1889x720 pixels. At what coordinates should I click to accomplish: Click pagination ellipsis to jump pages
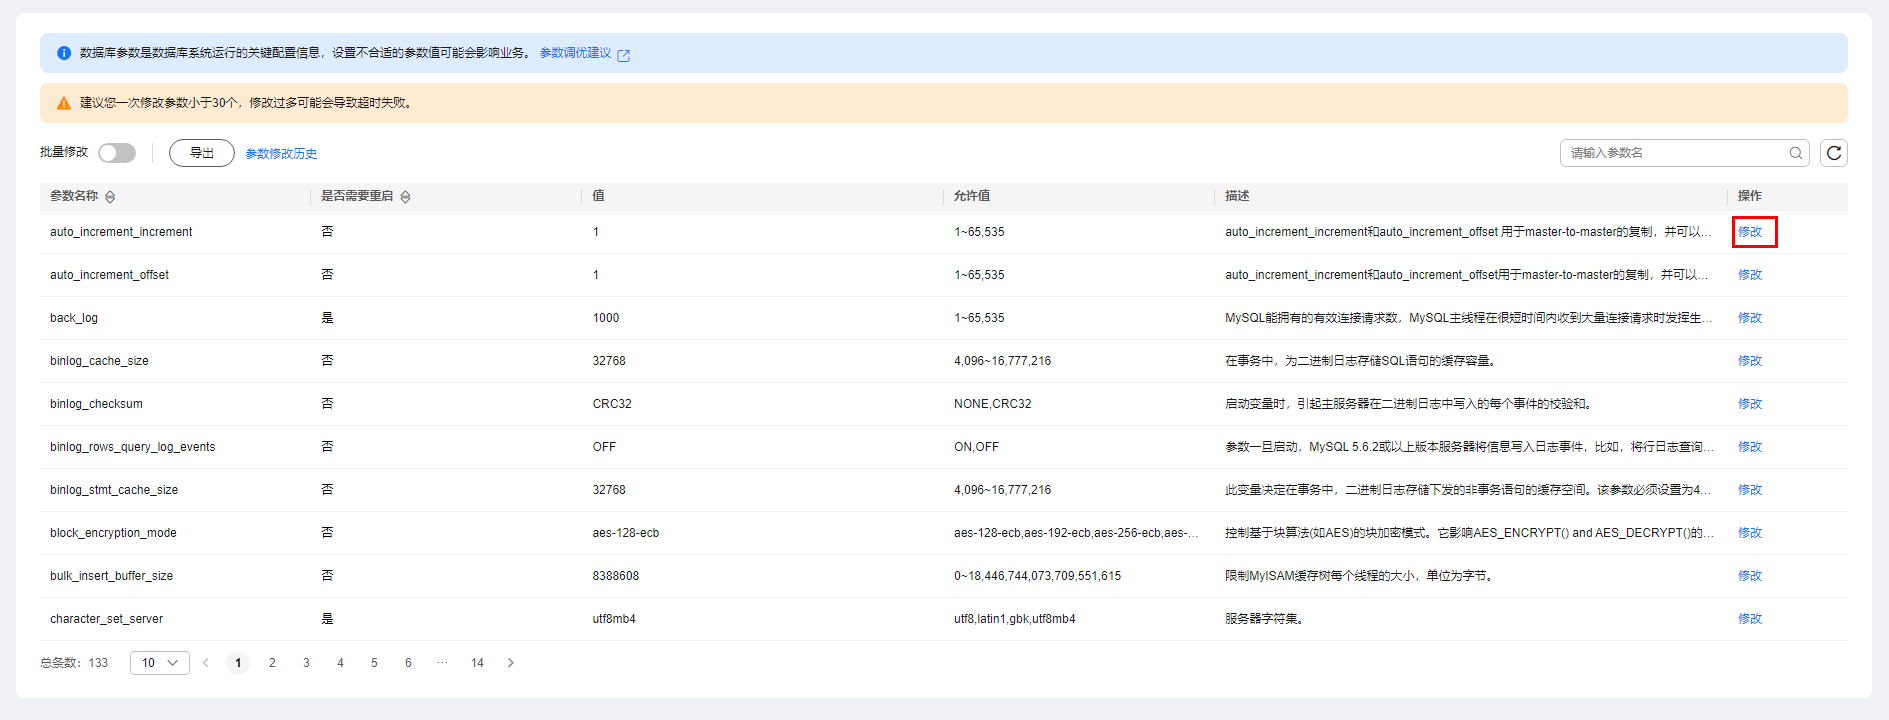pos(442,663)
